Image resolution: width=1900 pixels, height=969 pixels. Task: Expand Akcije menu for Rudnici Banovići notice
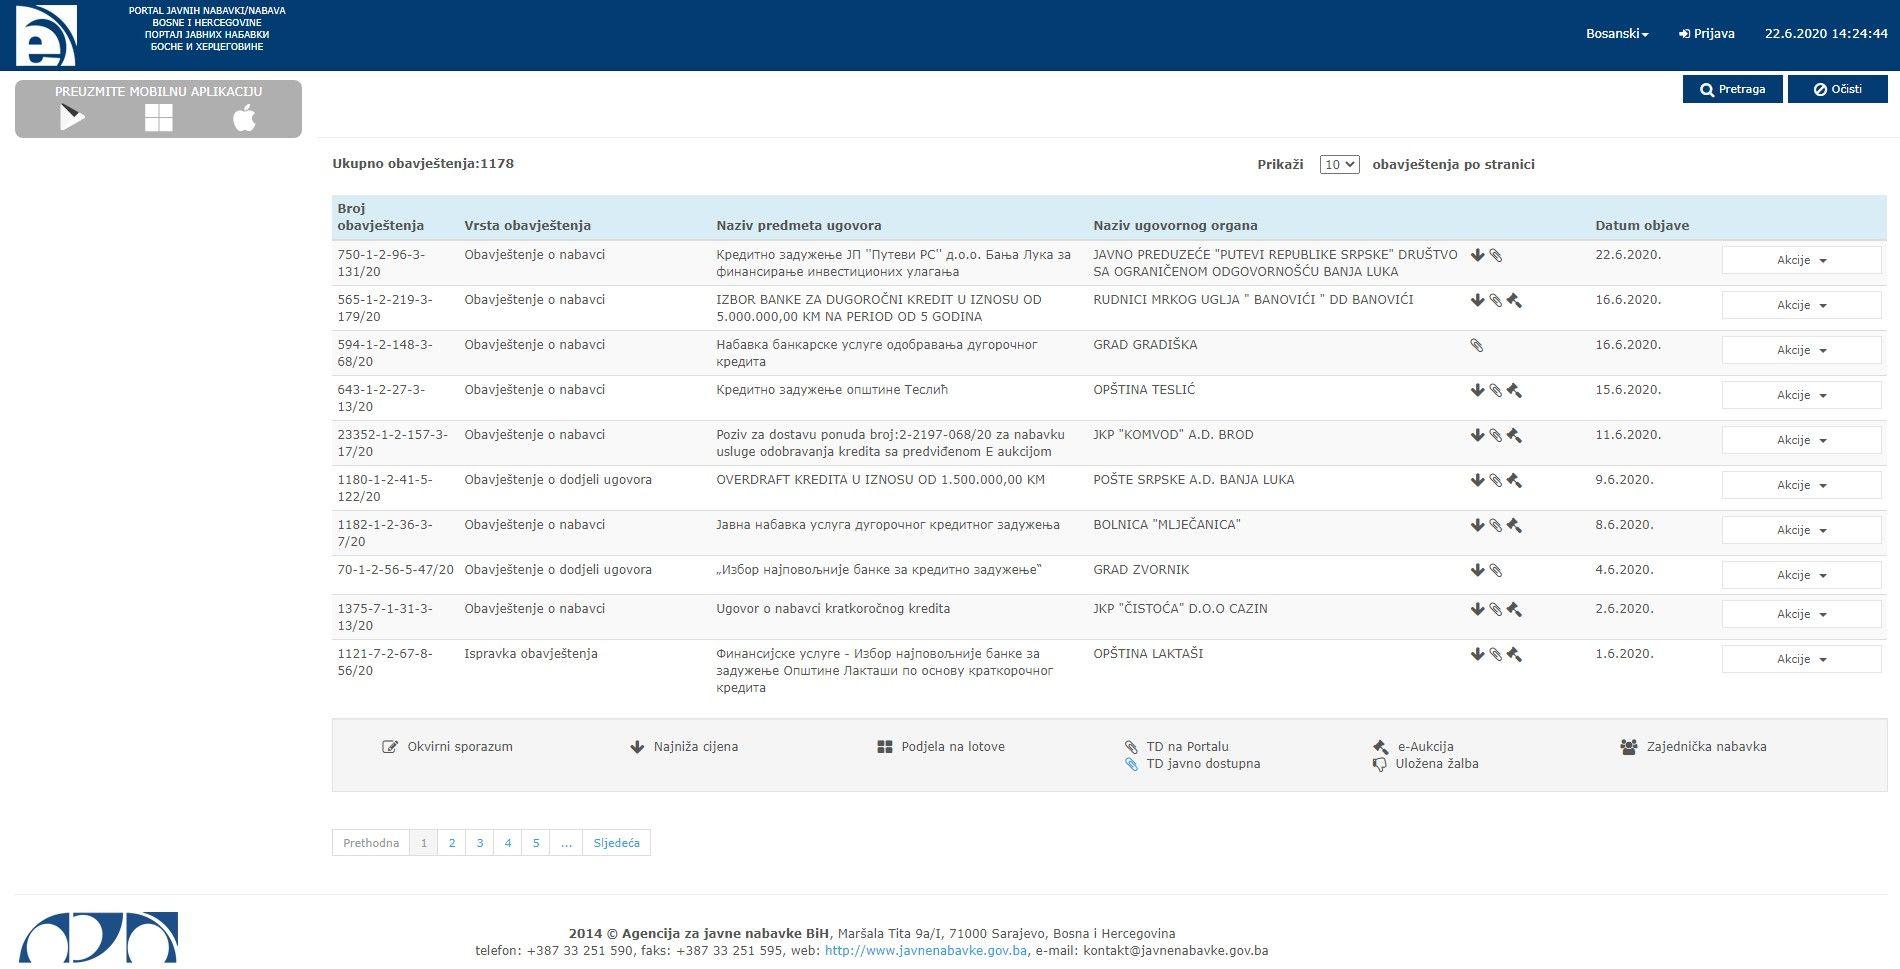coord(1801,305)
